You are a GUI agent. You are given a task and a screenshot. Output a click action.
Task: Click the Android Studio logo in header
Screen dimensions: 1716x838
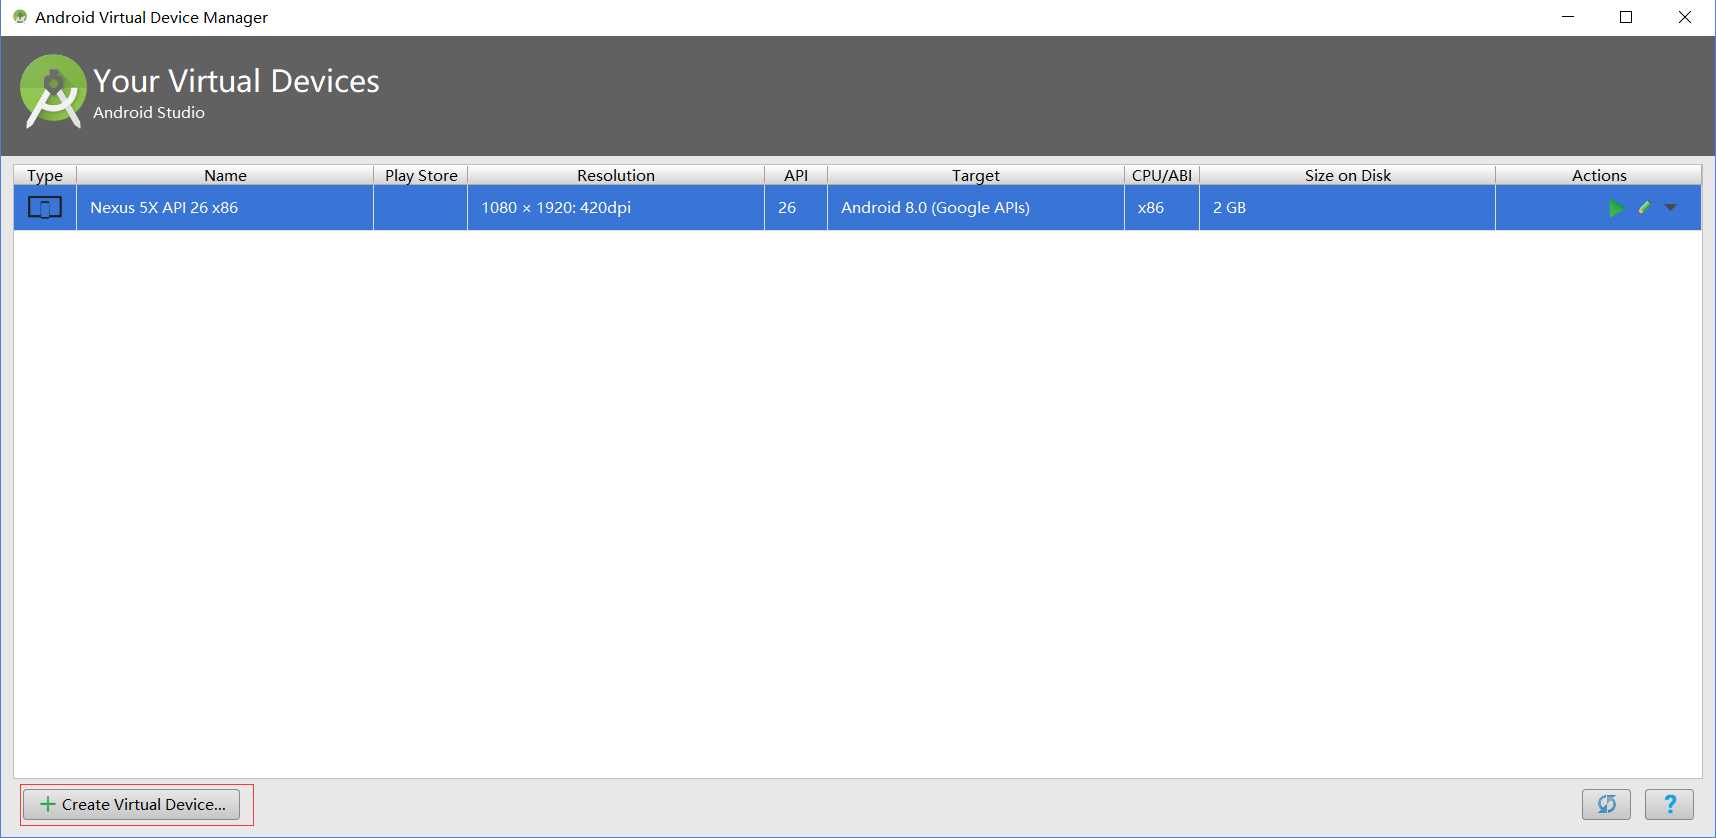pos(52,91)
